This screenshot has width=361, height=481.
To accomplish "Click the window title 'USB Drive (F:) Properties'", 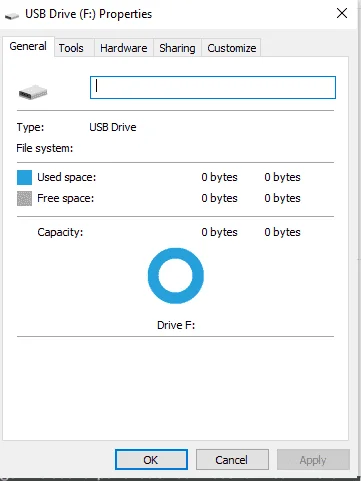I will pyautogui.click(x=89, y=14).
